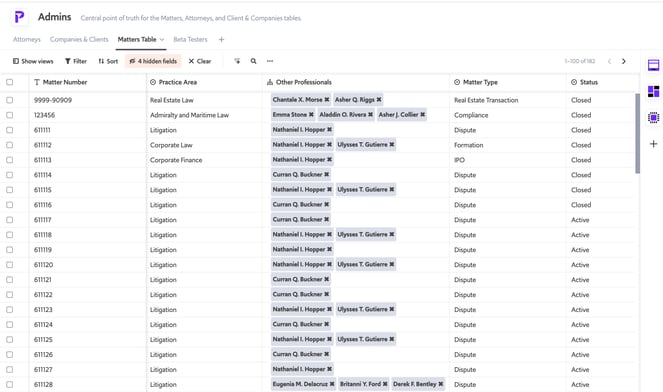The image size is (663, 392).
Task: Add a new sidebar item with plus
Action: tap(653, 144)
